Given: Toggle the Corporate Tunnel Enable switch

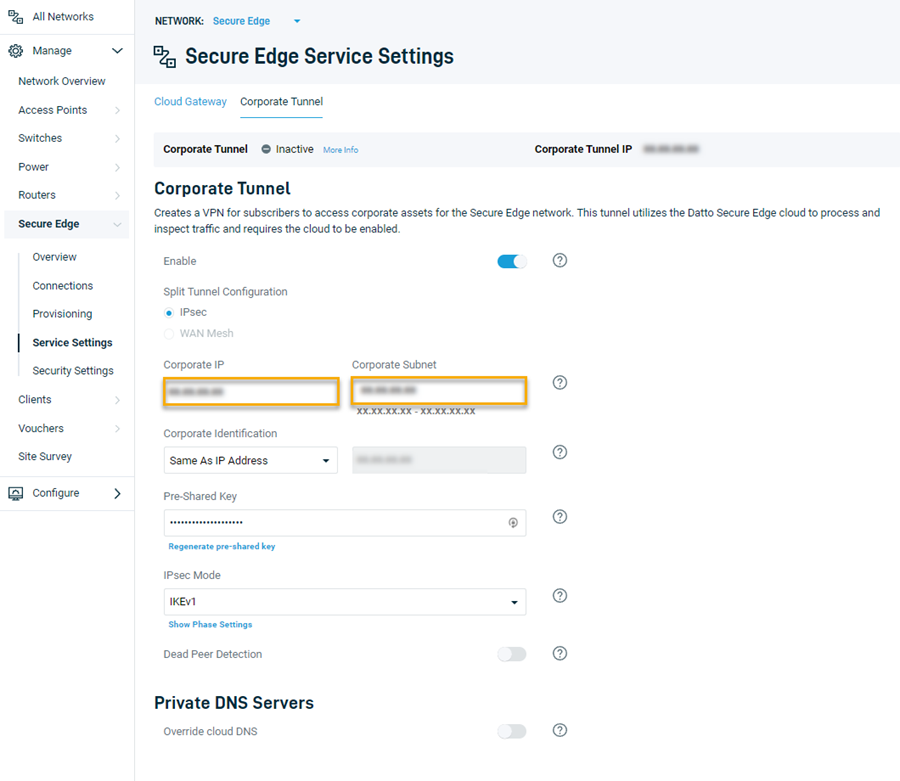Looking at the screenshot, I should (x=512, y=262).
